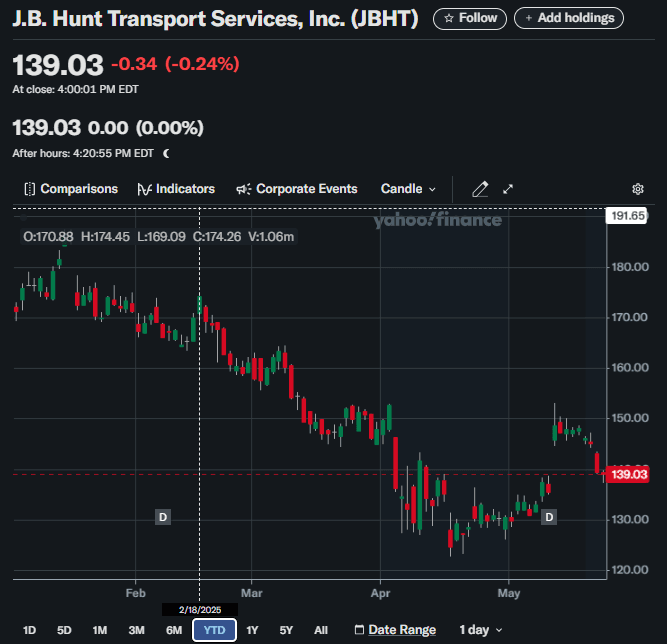Select 1M range tab
This screenshot has height=644, width=667.
coord(100,630)
